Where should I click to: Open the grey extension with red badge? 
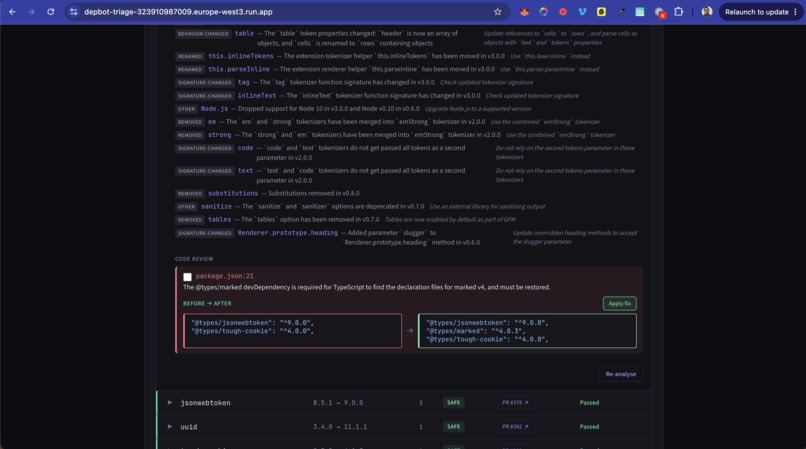click(x=660, y=12)
